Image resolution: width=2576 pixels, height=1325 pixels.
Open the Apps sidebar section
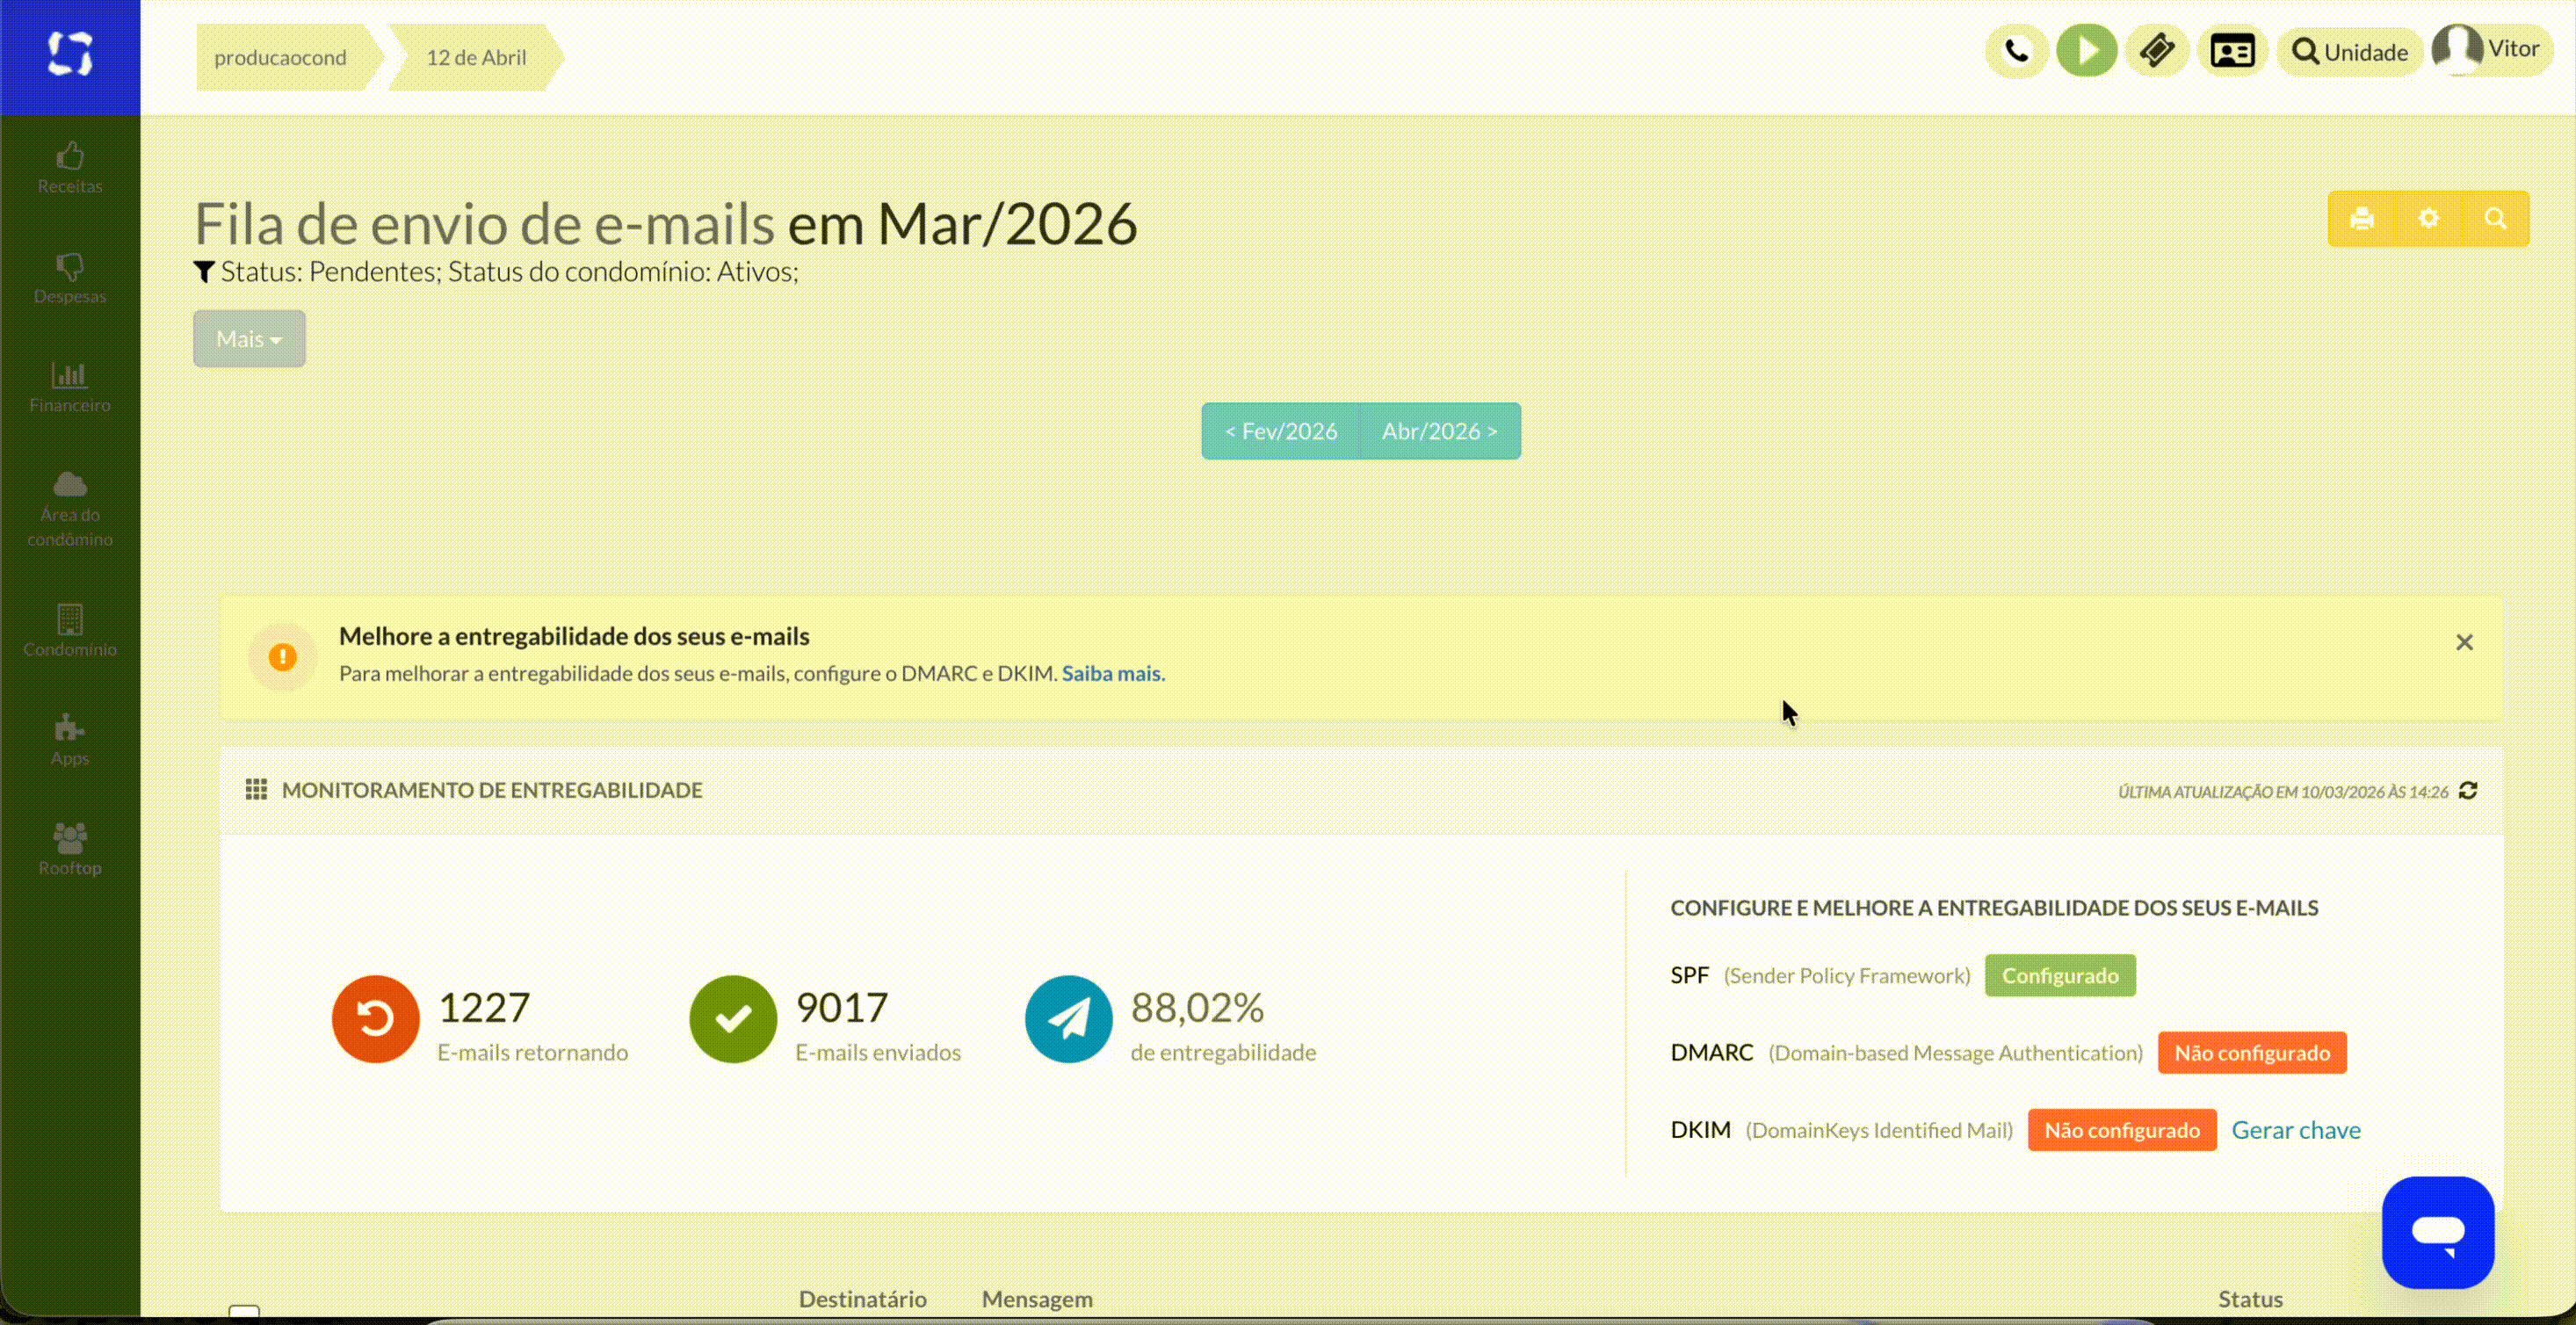pos(70,740)
